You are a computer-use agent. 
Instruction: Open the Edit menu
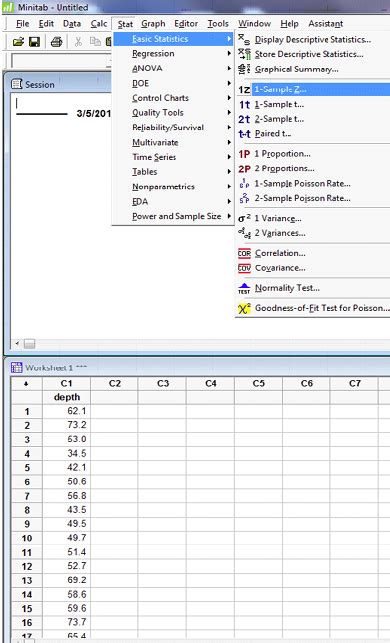tap(46, 24)
